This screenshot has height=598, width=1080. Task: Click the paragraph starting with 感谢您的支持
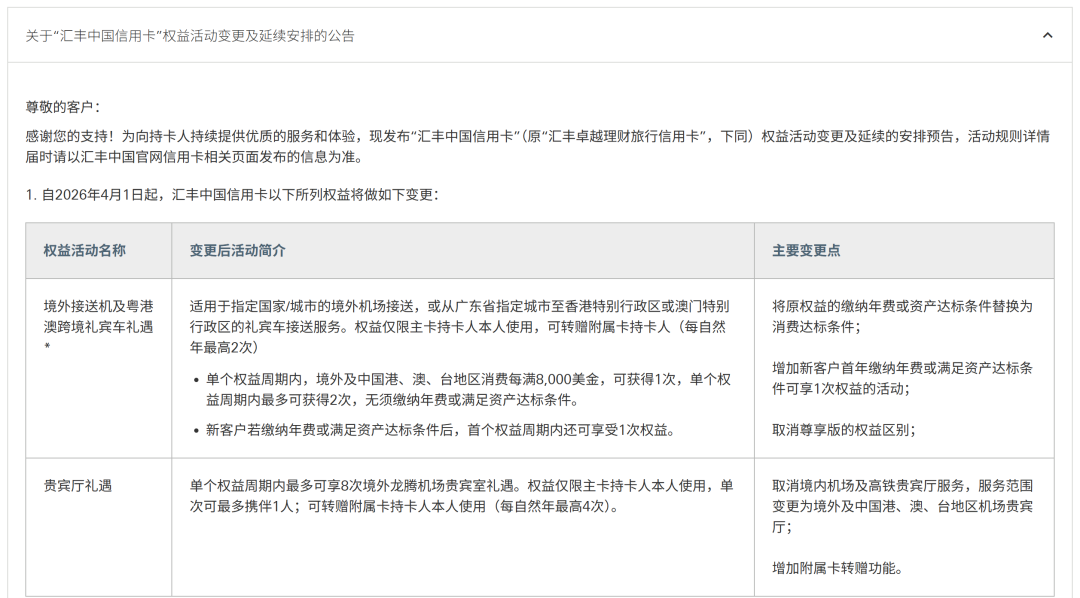click(537, 147)
